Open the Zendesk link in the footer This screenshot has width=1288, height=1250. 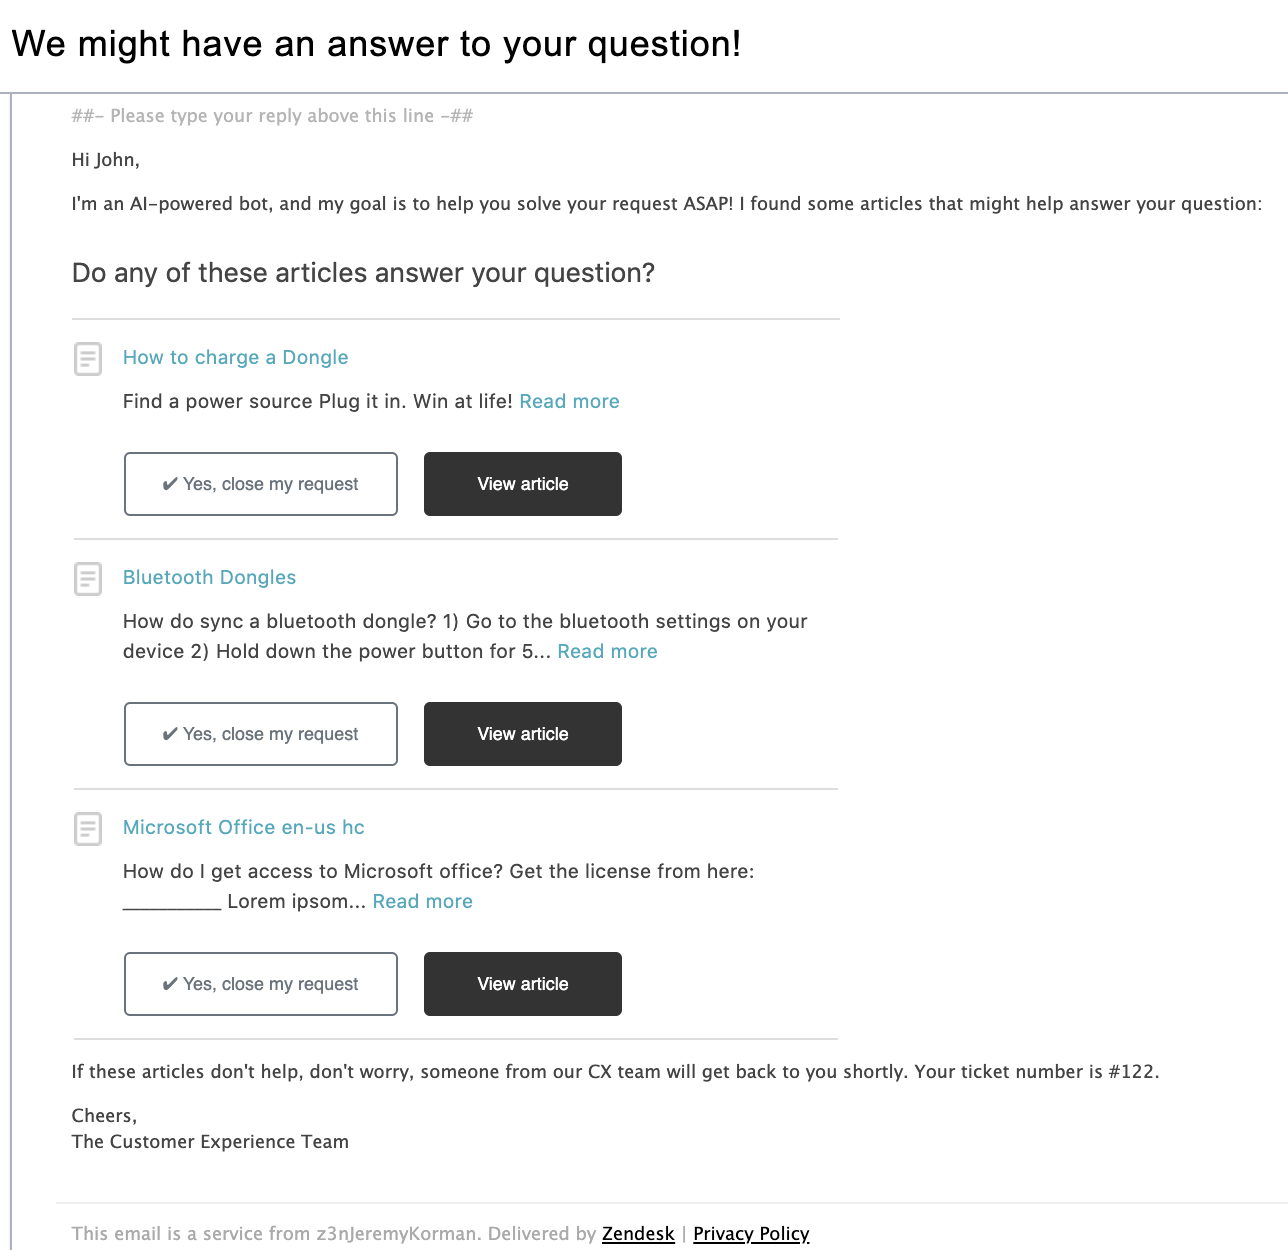[638, 1234]
